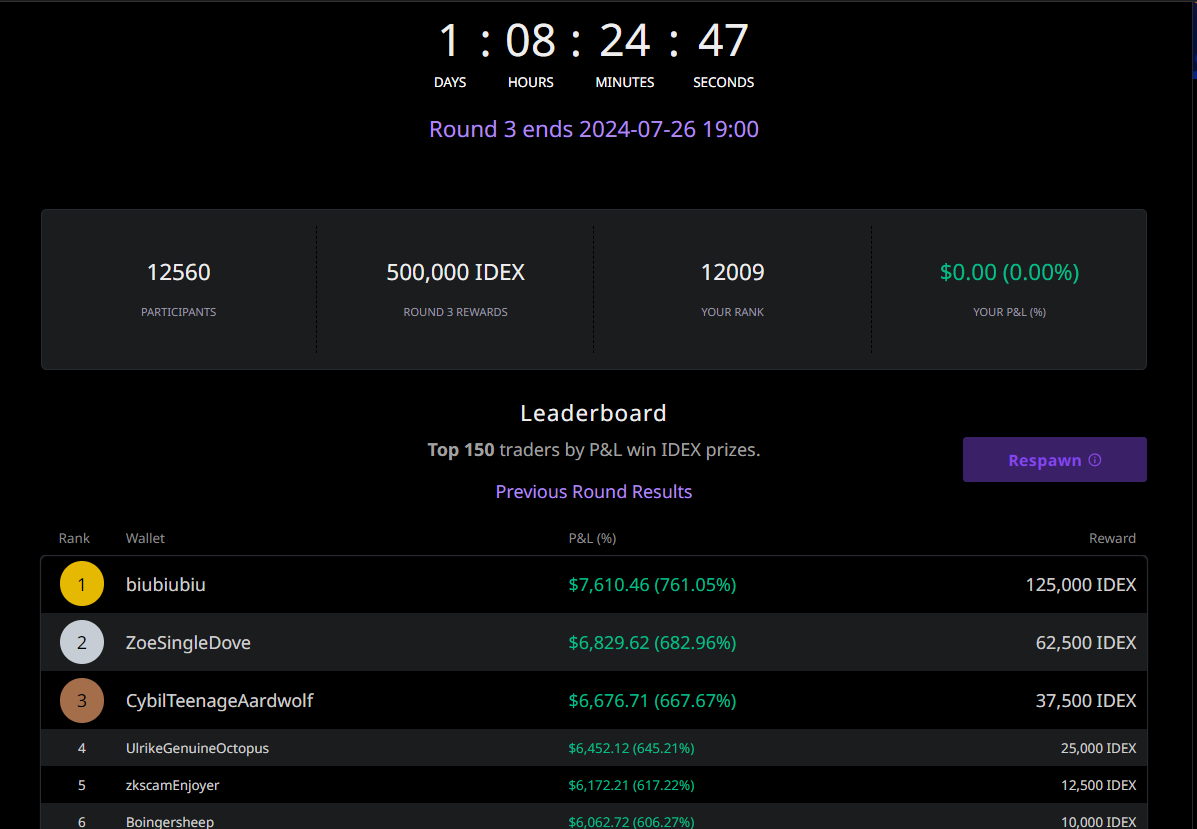1197x829 pixels.
Task: Select the biubiubiu wallet name
Action: click(166, 585)
